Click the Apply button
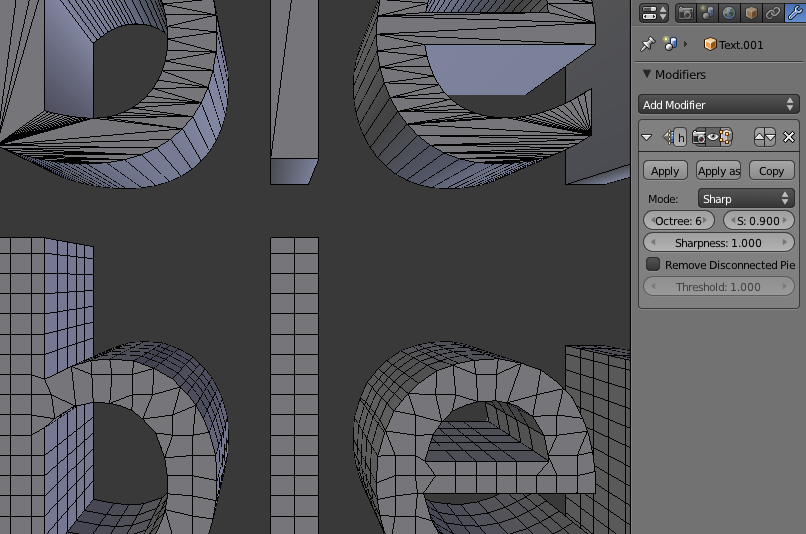 coord(665,171)
